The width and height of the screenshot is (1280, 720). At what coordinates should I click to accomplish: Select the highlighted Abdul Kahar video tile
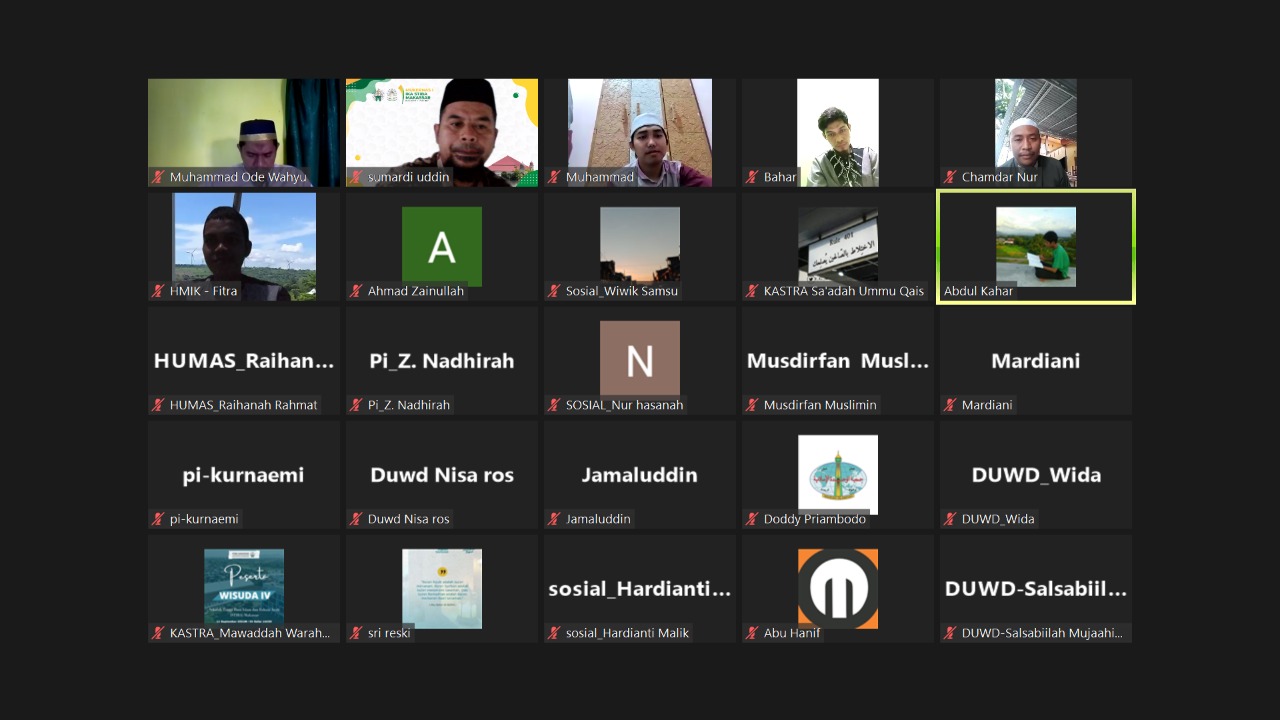[x=1035, y=247]
